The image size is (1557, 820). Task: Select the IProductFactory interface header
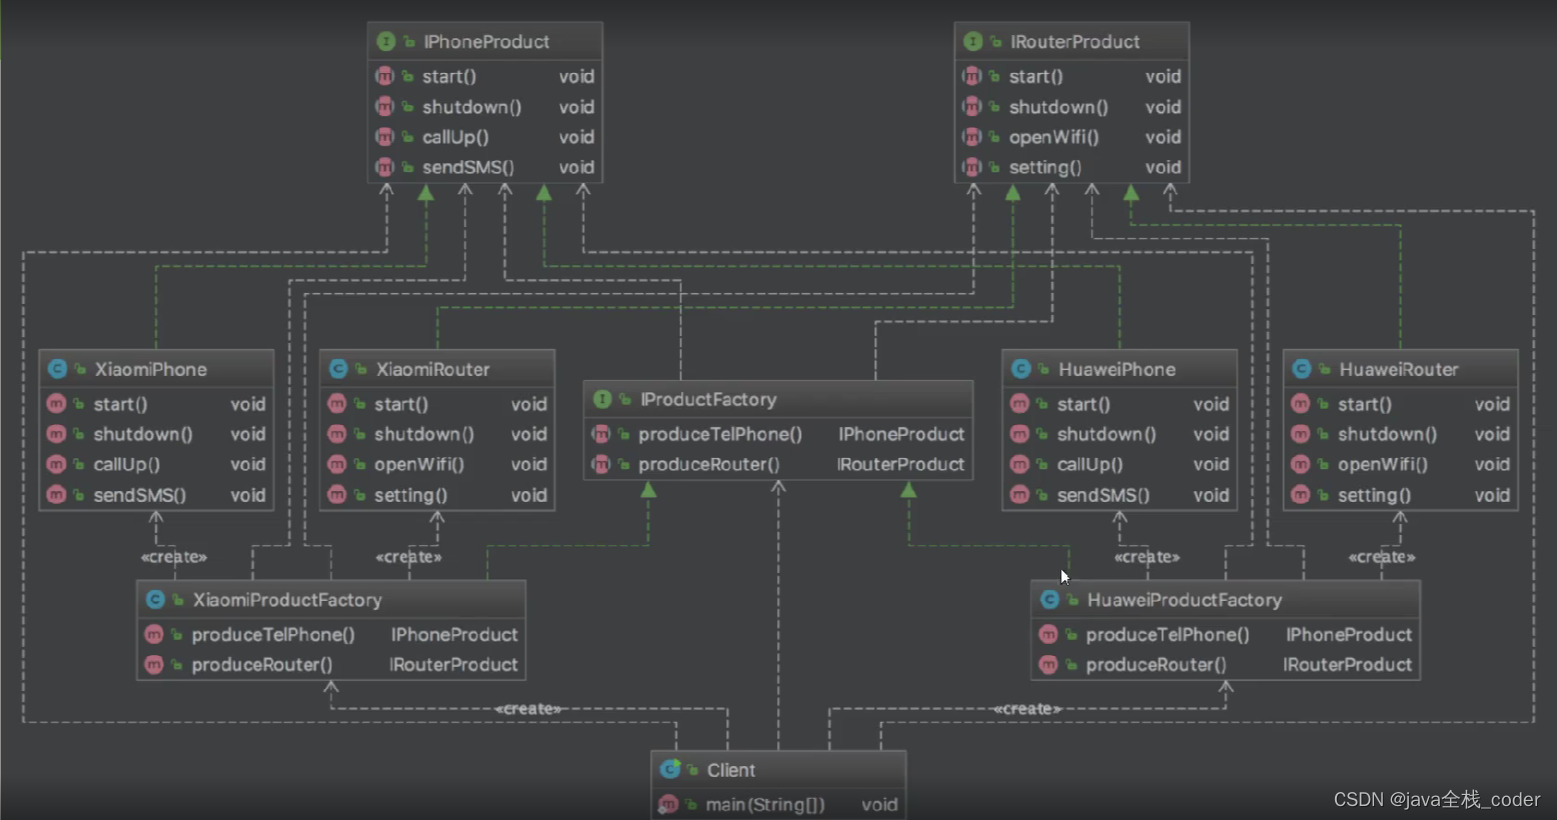click(778, 399)
